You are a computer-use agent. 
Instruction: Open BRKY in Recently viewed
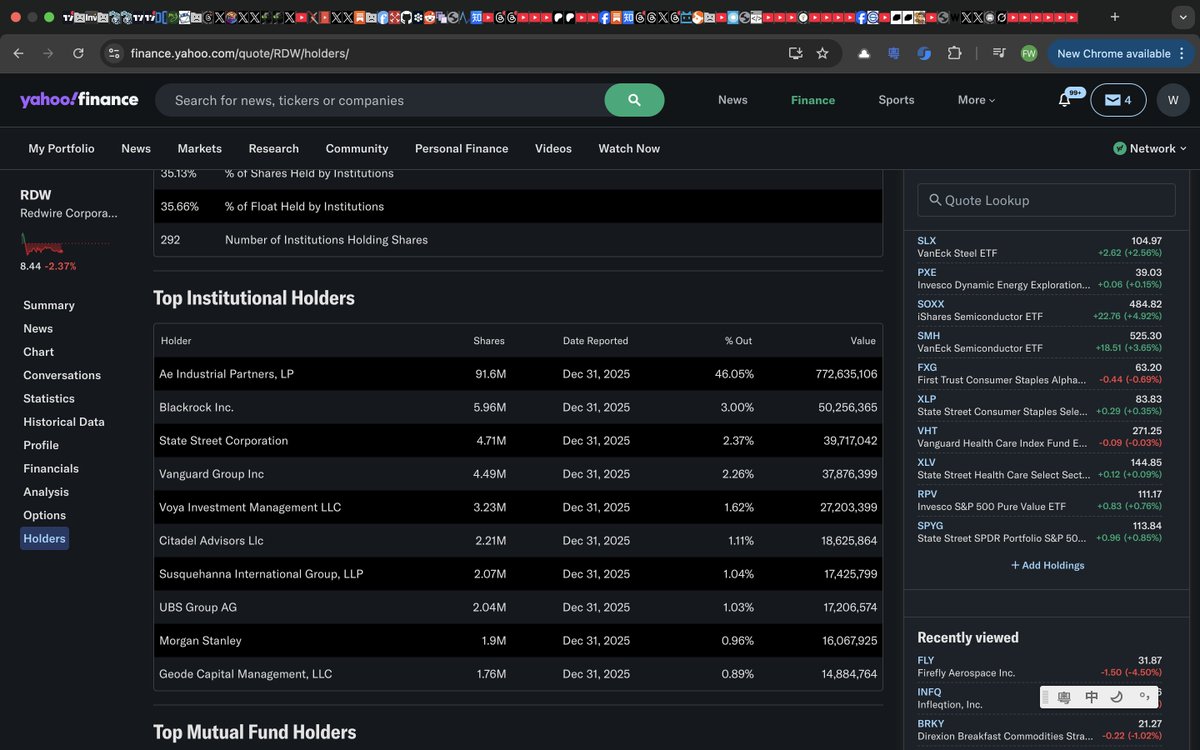click(x=931, y=724)
